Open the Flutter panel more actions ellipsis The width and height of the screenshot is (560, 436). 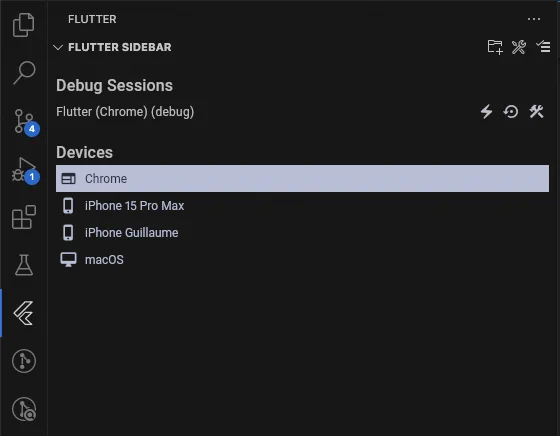(534, 19)
